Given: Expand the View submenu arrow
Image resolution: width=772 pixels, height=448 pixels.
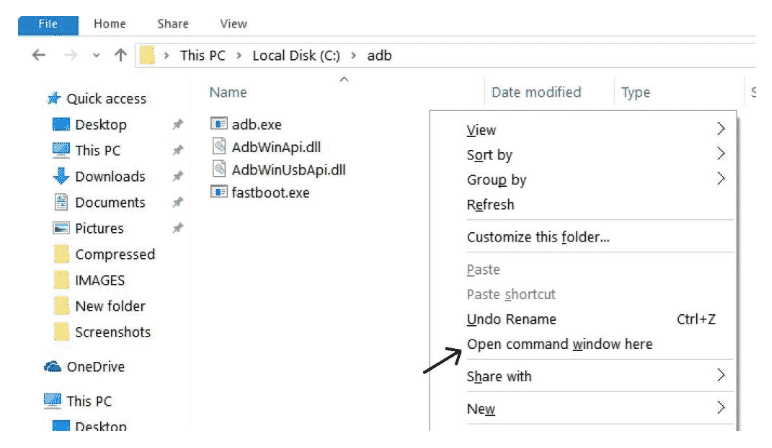Looking at the screenshot, I should [x=720, y=130].
